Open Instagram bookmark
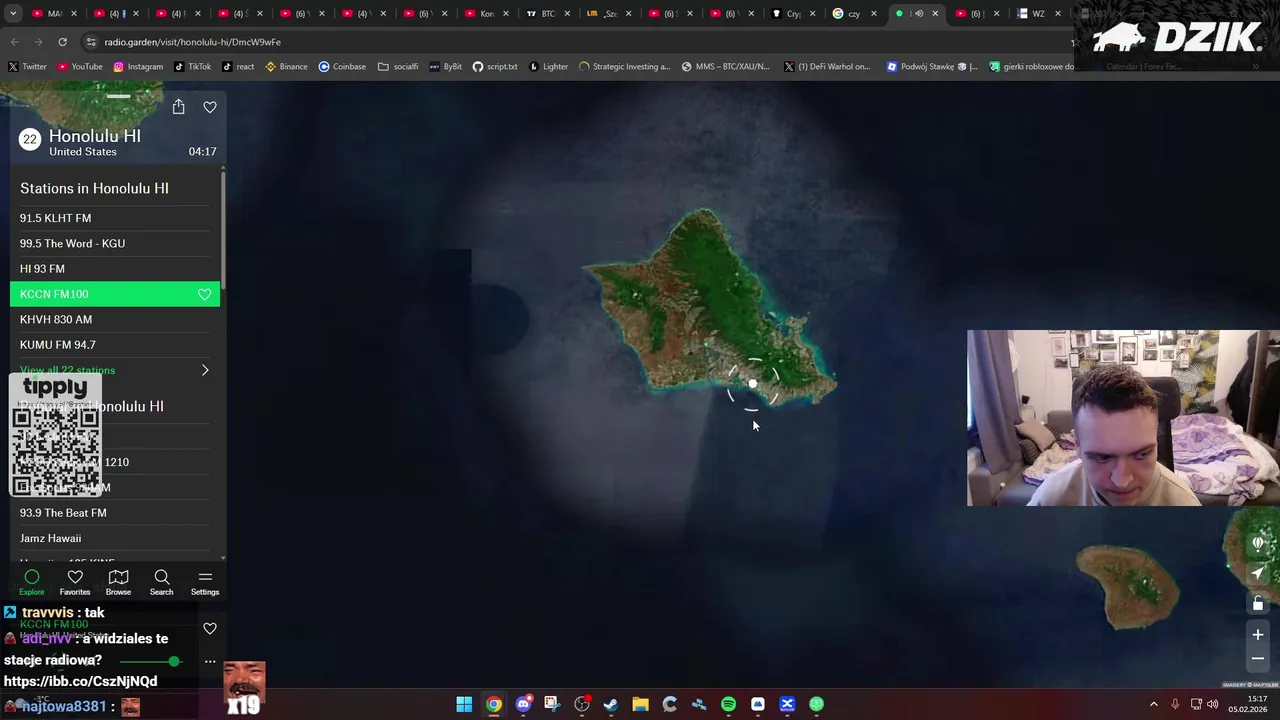This screenshot has height=720, width=1280. tap(138, 66)
